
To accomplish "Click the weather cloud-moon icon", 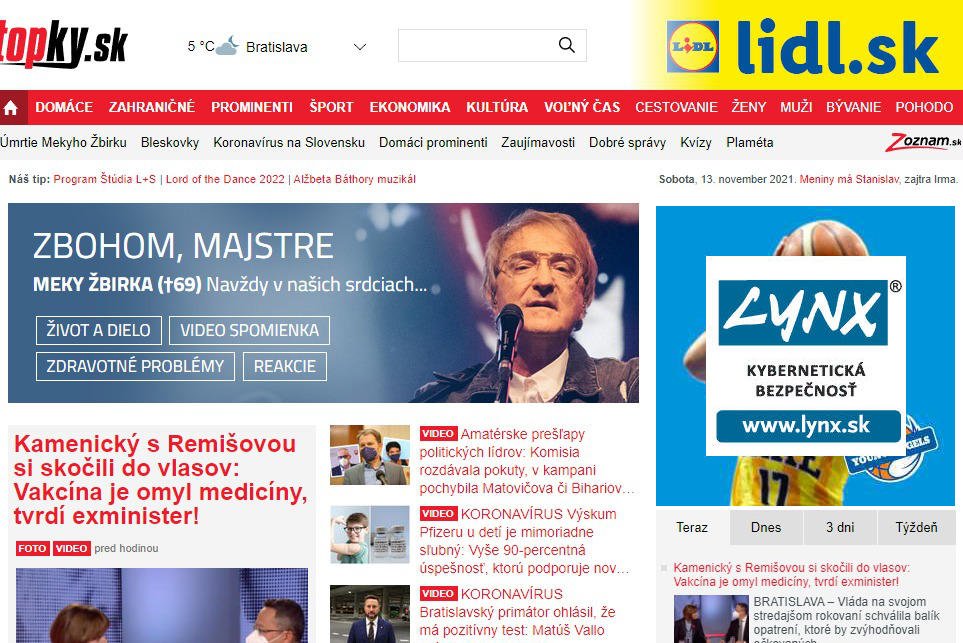I will pyautogui.click(x=227, y=46).
